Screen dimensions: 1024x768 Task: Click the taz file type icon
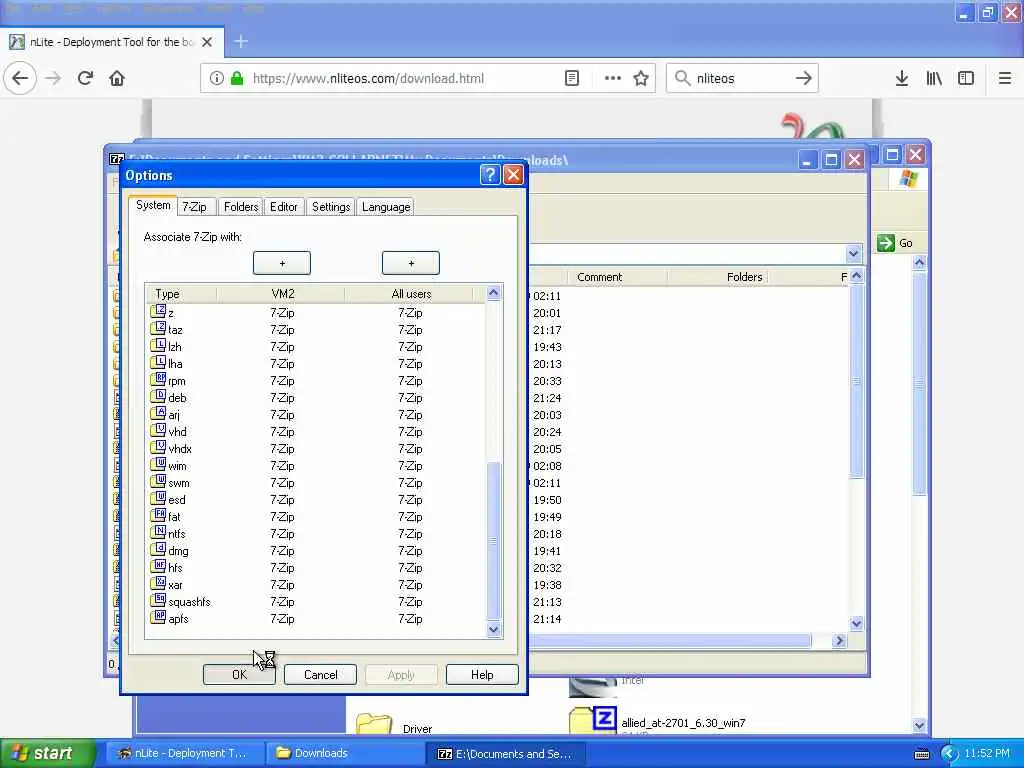[157, 328]
